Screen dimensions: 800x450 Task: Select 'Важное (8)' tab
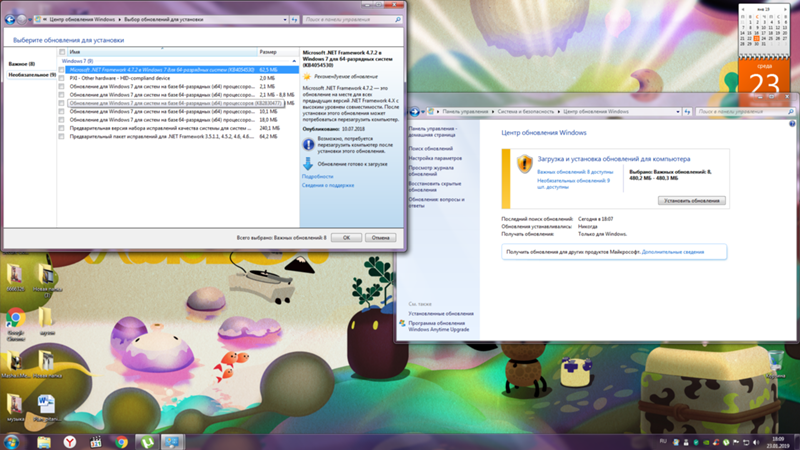tap(22, 64)
